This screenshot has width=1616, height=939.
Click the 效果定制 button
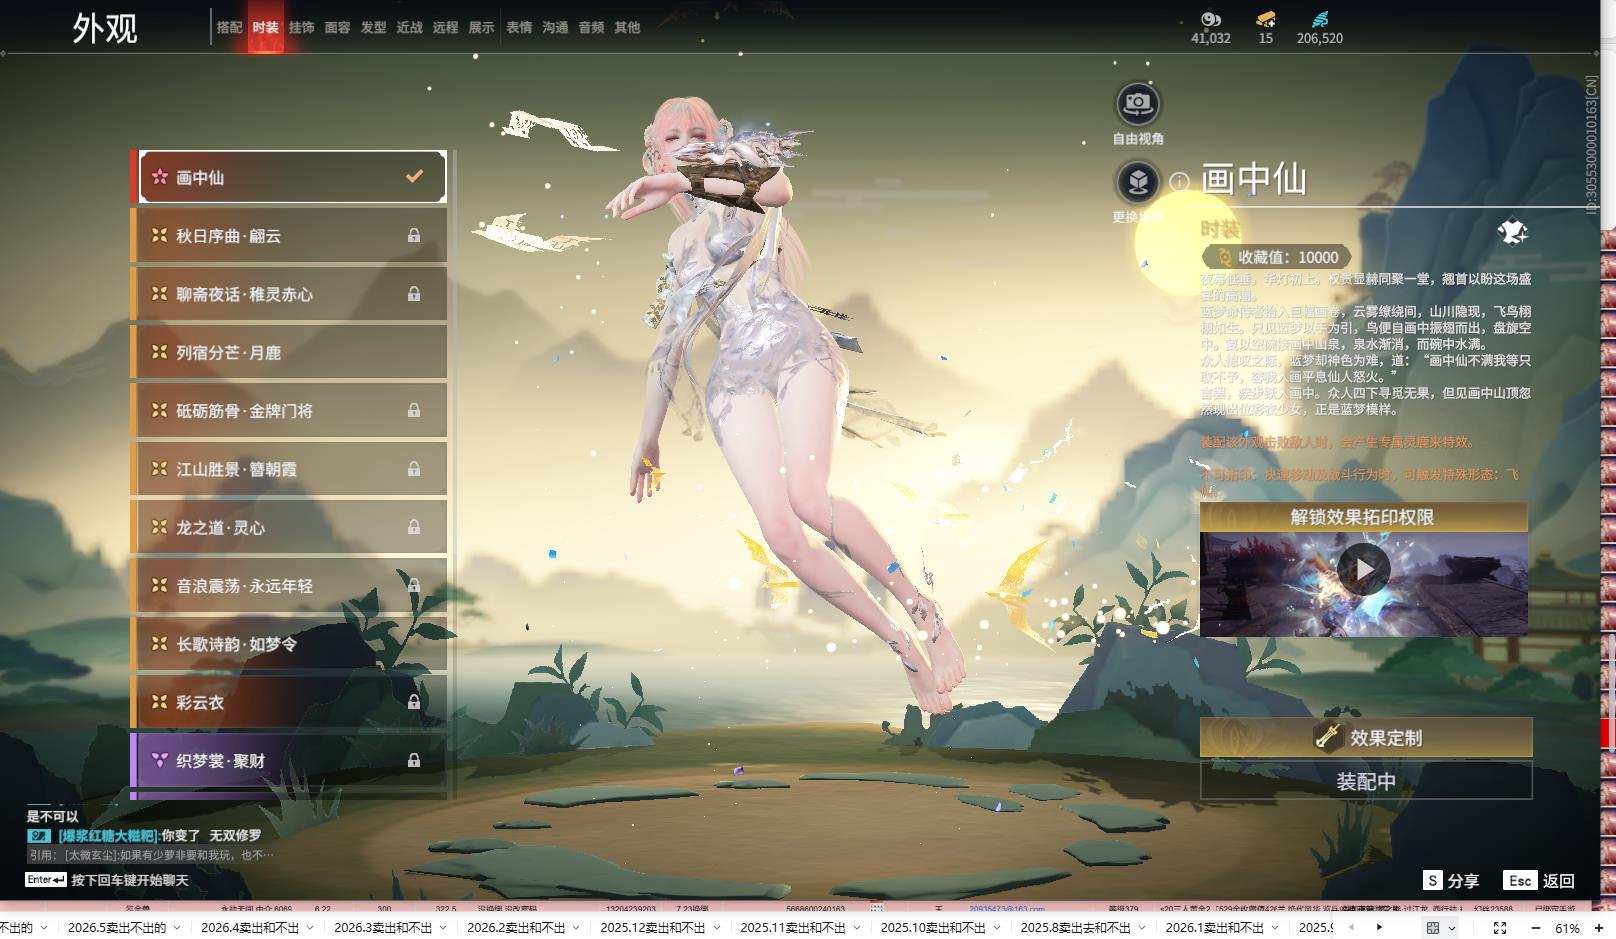[x=1366, y=737]
